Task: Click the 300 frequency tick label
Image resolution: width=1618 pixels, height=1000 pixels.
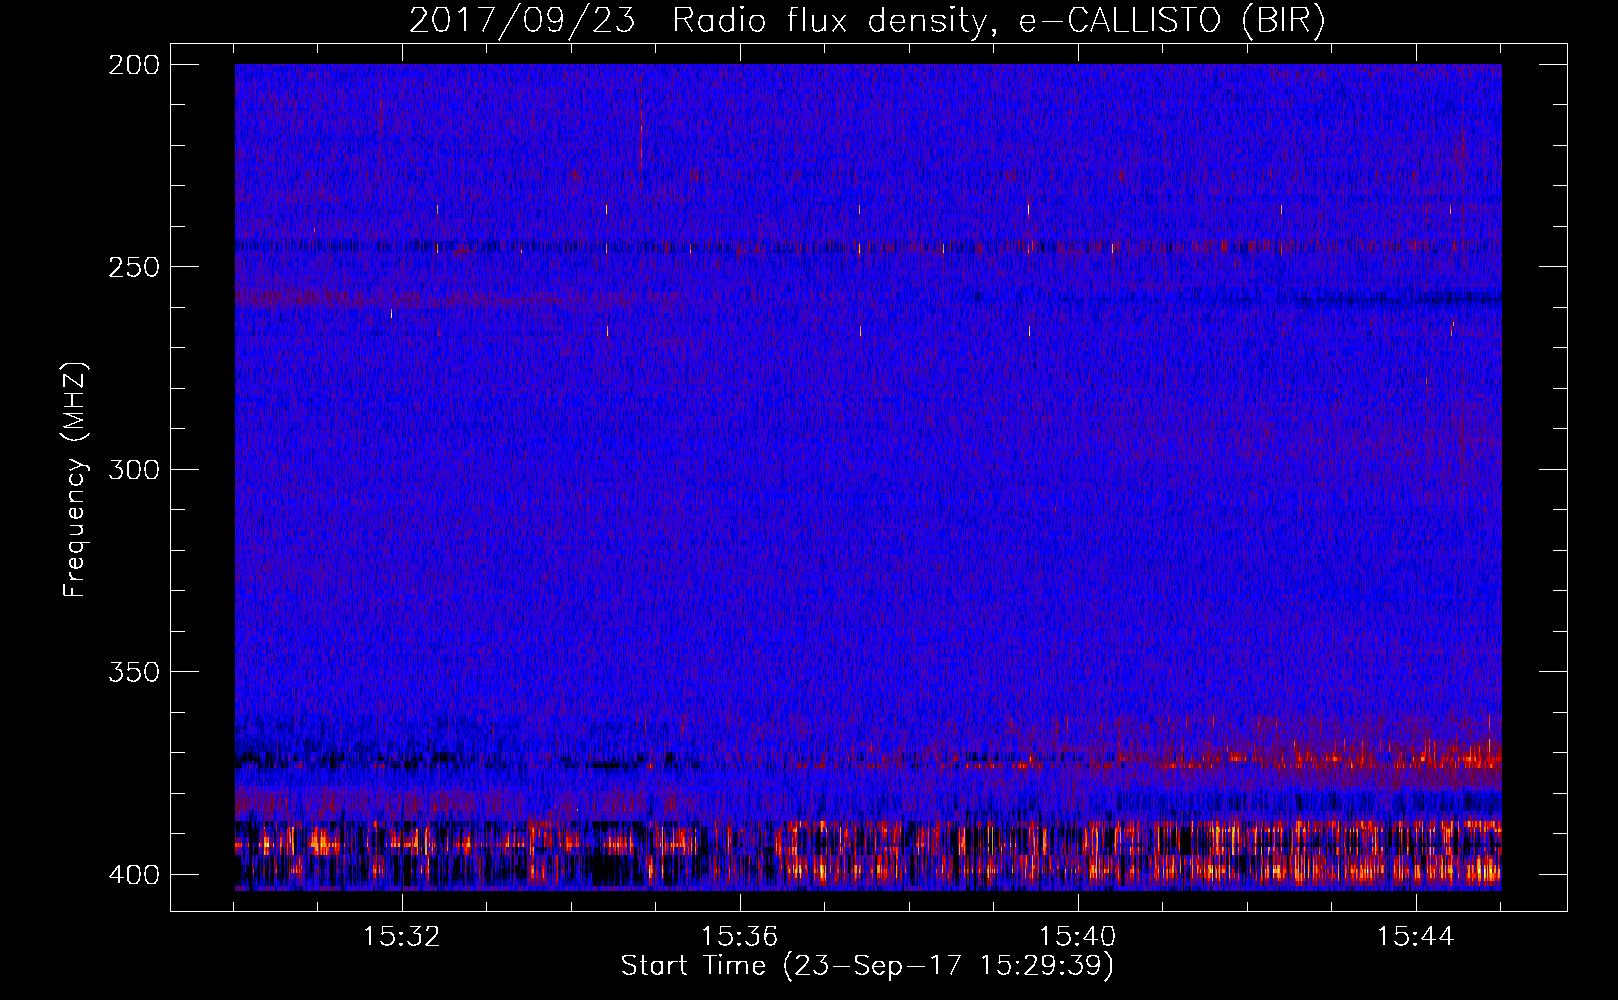Action: pyautogui.click(x=133, y=470)
